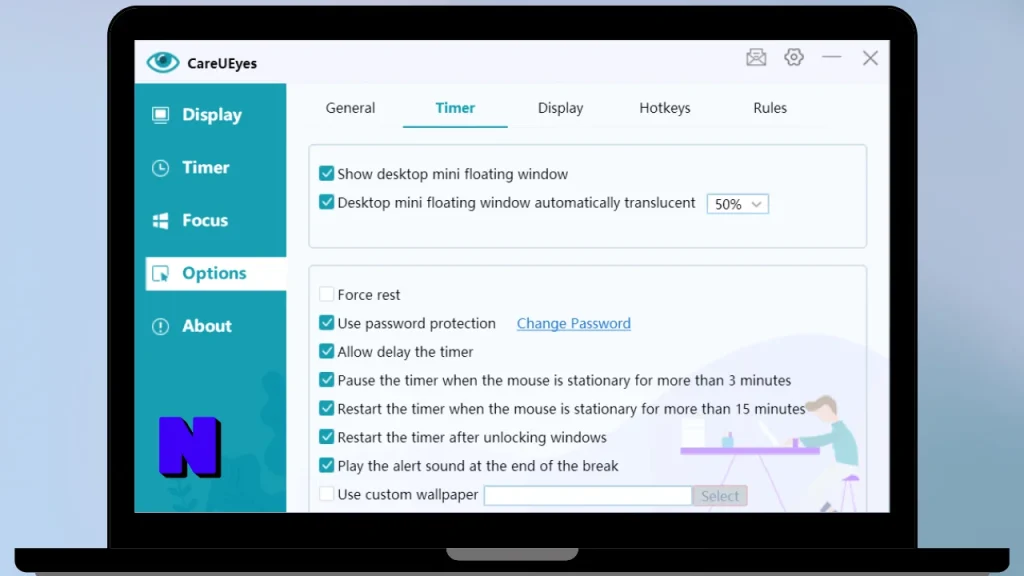Toggle Show desktop mini floating window

pyautogui.click(x=326, y=174)
